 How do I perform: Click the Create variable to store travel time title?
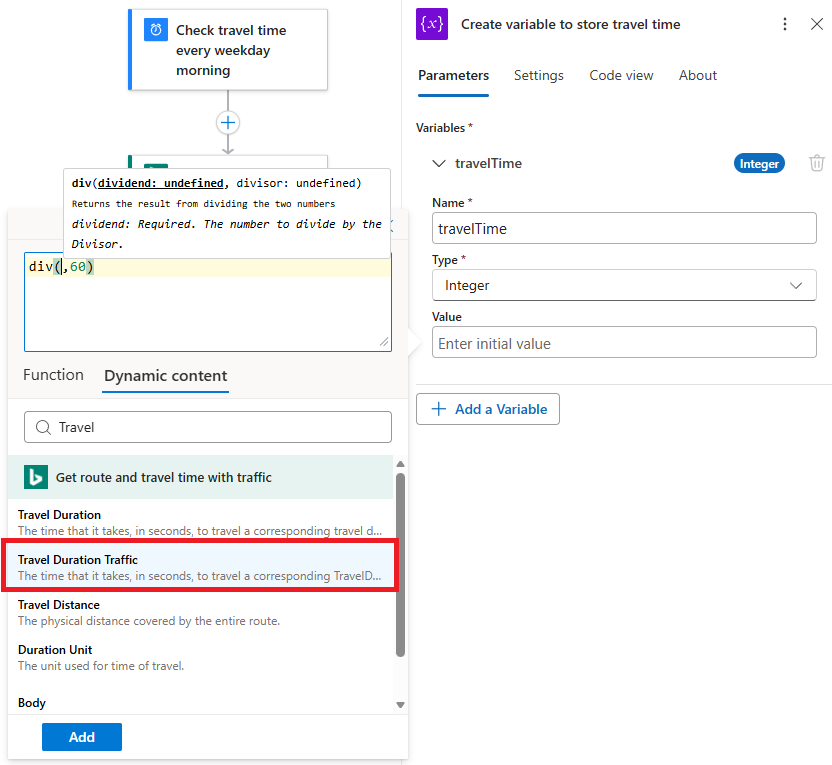coord(570,24)
